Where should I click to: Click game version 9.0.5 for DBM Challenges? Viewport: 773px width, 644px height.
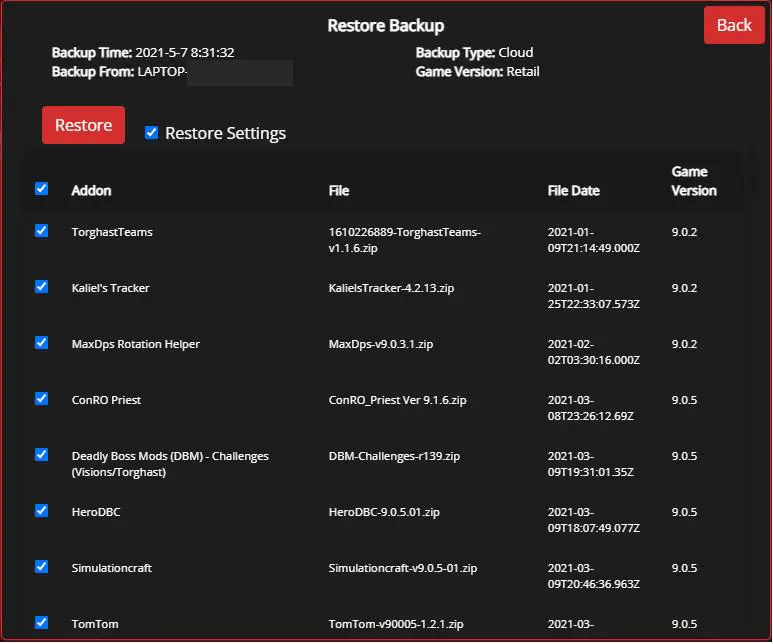(684, 456)
